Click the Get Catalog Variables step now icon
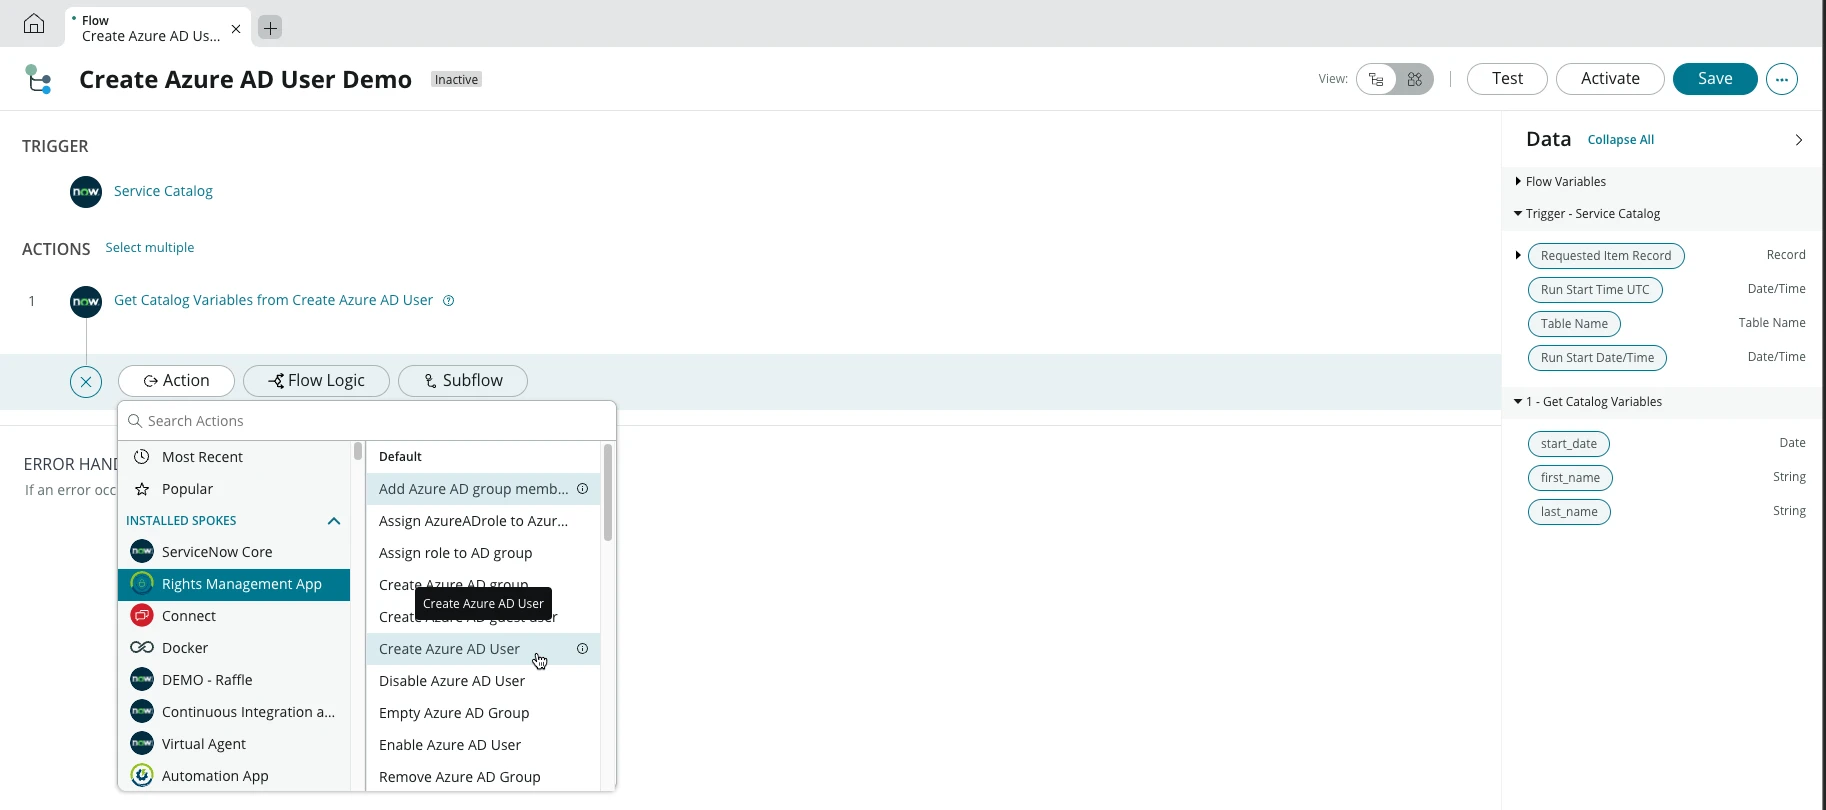 (x=86, y=301)
